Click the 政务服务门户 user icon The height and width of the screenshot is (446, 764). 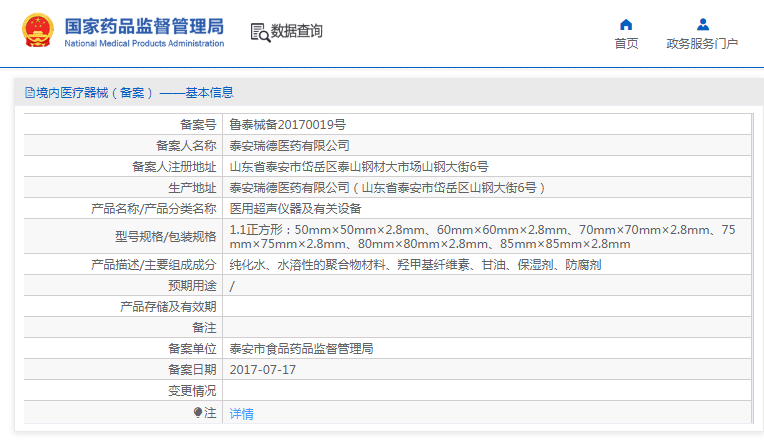(x=703, y=24)
